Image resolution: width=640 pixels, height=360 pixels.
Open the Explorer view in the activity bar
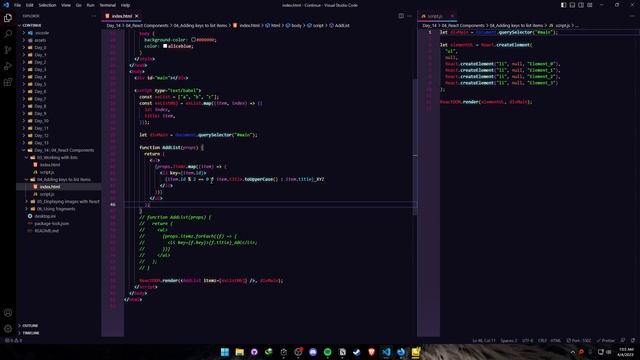(8, 18)
